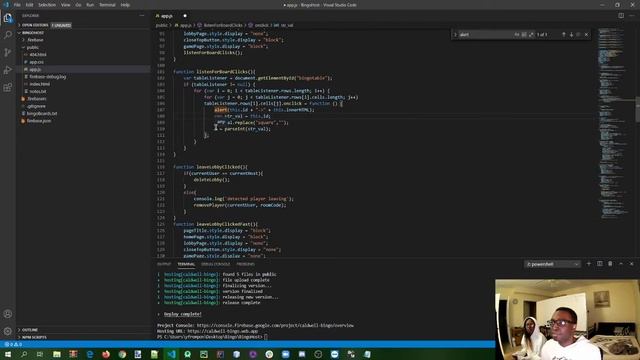Open the Firebase Project Console link
This screenshot has width=640, height=360.
pos(275,325)
